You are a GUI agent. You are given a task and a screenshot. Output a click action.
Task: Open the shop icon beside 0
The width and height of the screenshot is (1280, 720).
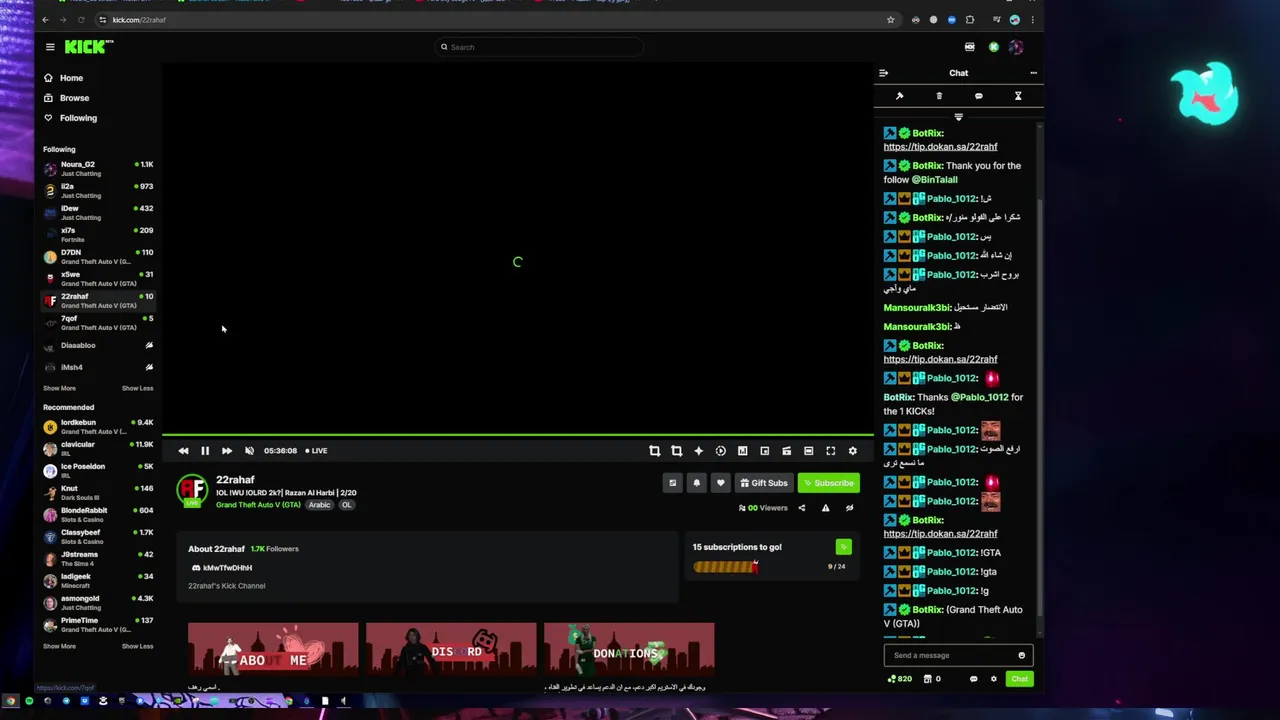pos(927,679)
